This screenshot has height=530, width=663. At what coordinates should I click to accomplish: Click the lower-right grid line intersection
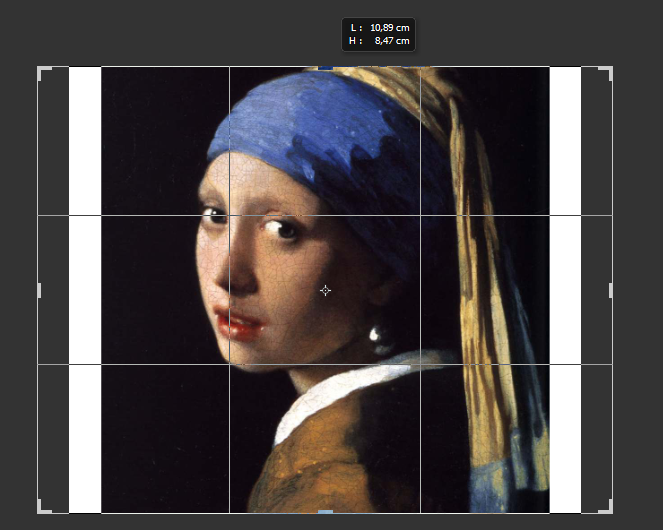click(x=420, y=364)
